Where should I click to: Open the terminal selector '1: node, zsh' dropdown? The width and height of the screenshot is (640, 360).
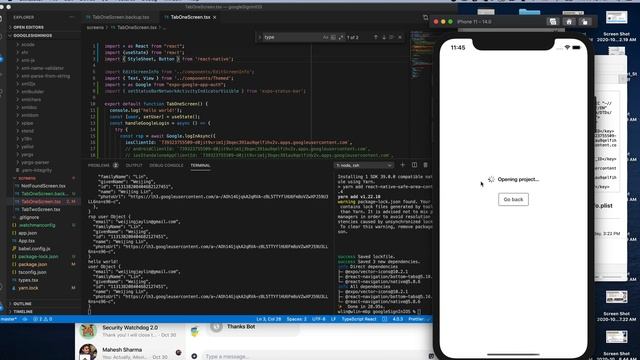364,165
